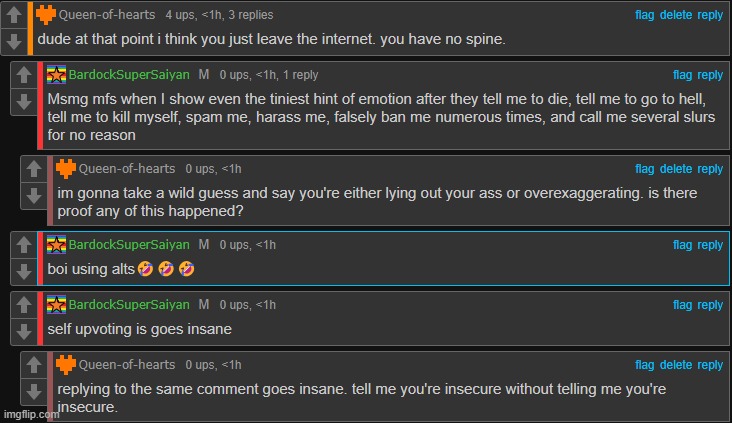Reply to the "self upvoting" comment

point(710,305)
